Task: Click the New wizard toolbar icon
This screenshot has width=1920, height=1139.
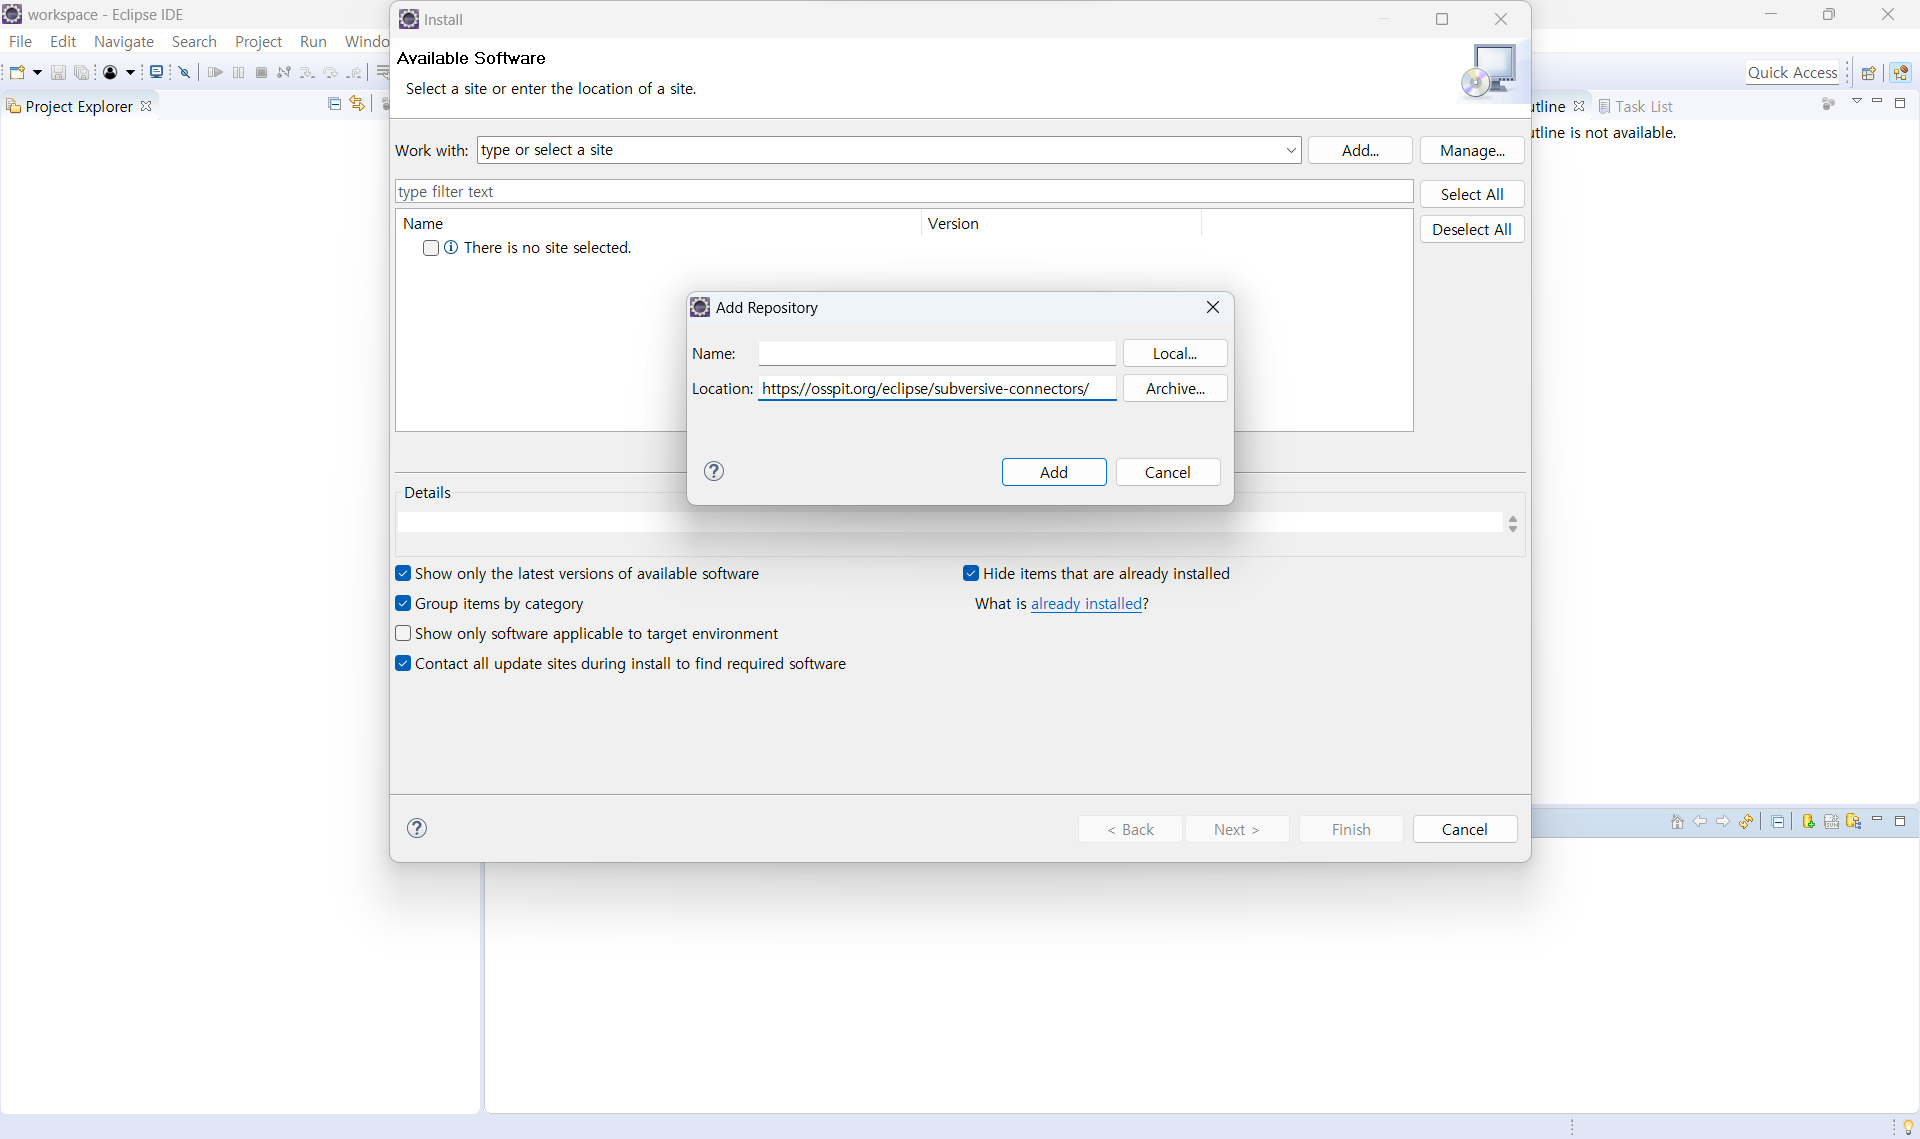Action: coord(17,72)
